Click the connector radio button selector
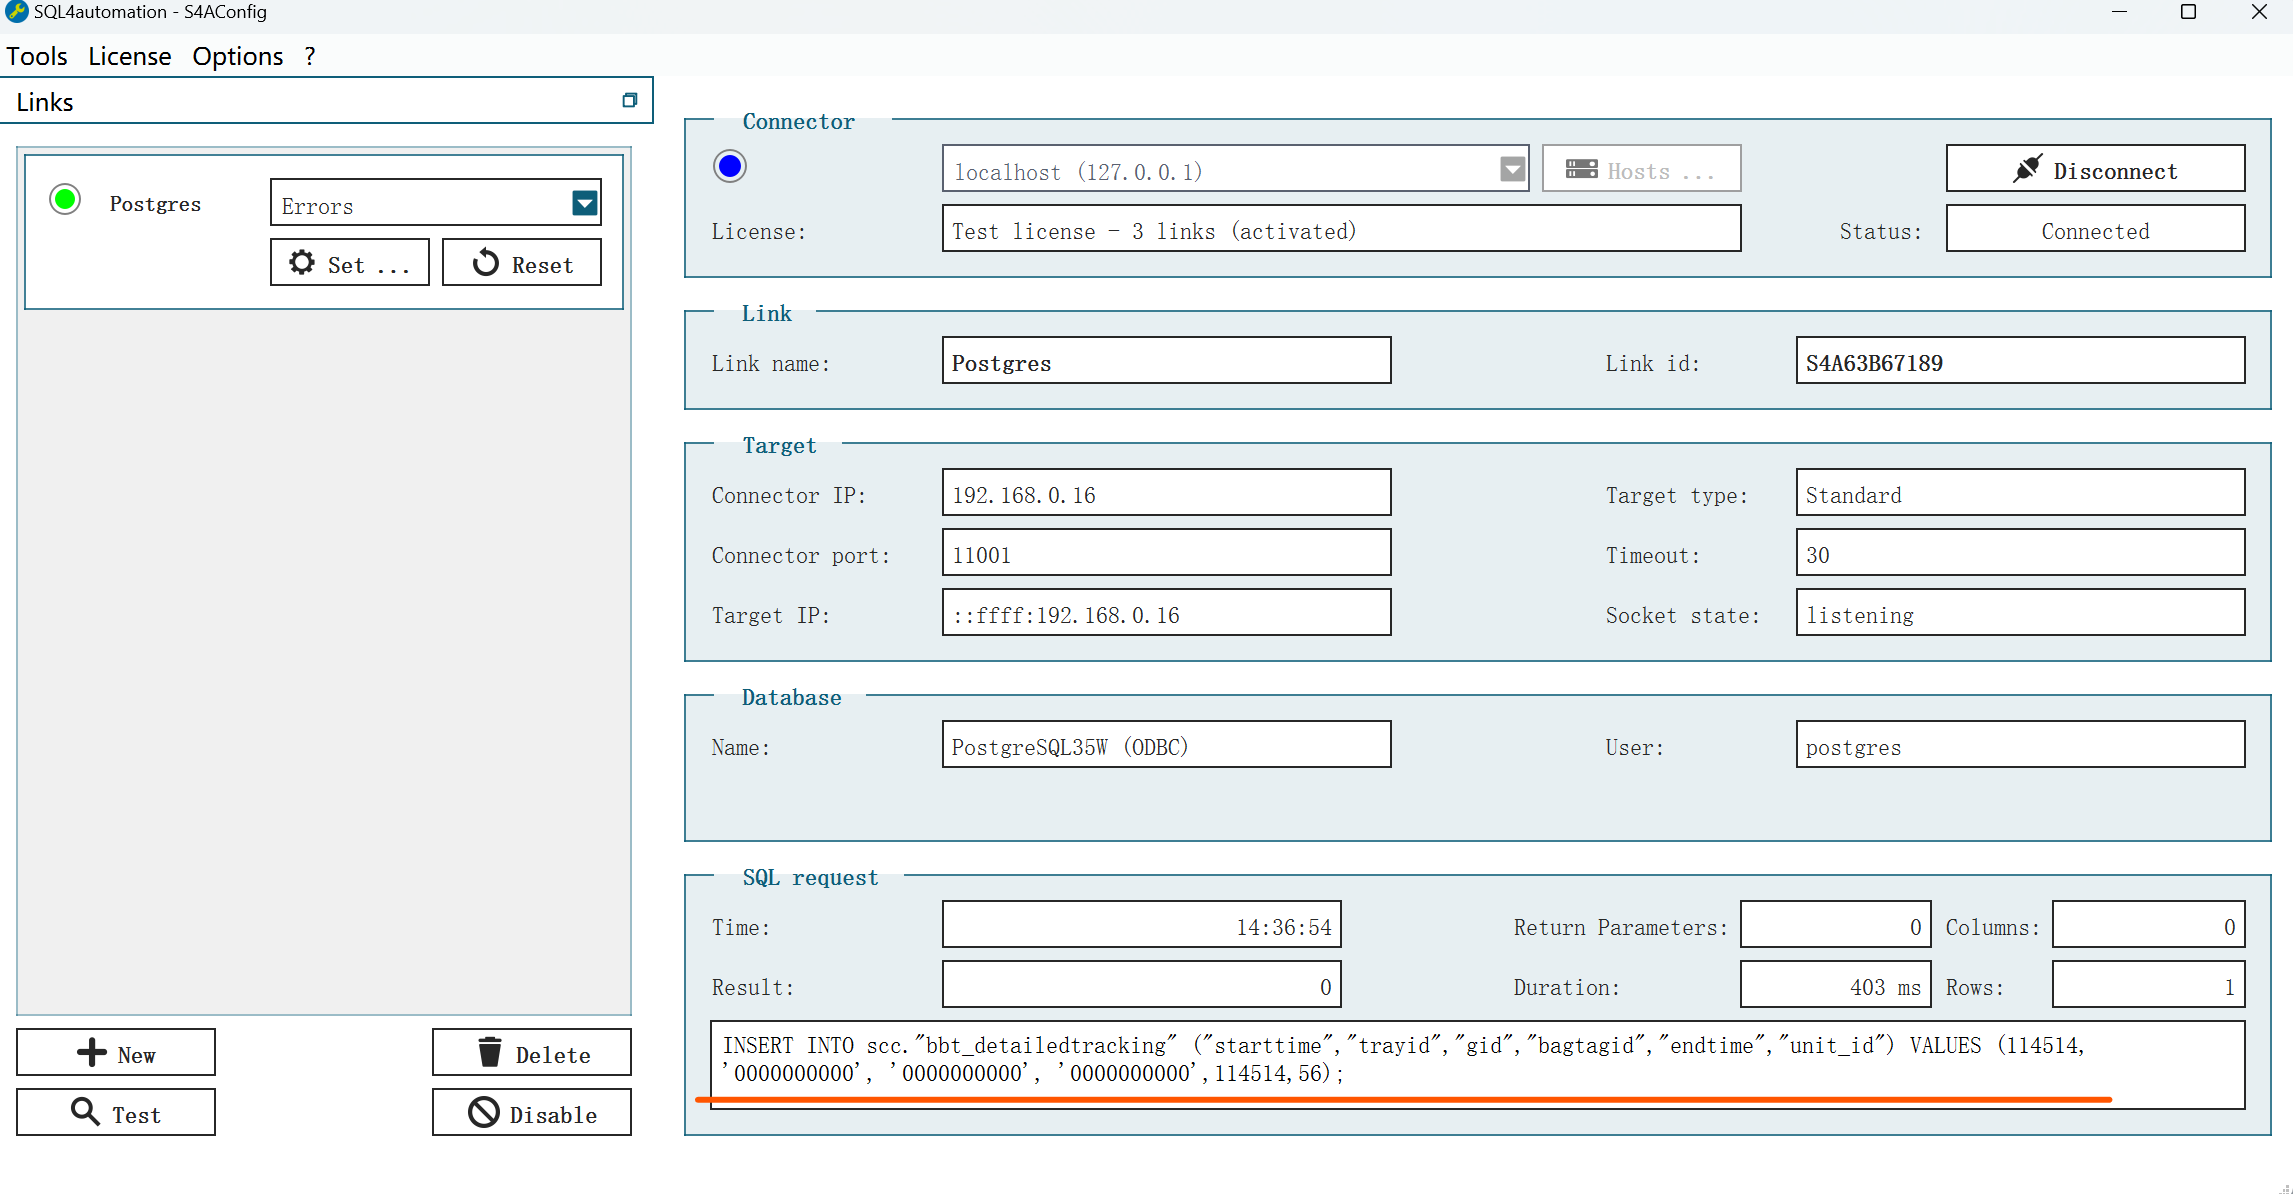2293x1194 pixels. (729, 167)
